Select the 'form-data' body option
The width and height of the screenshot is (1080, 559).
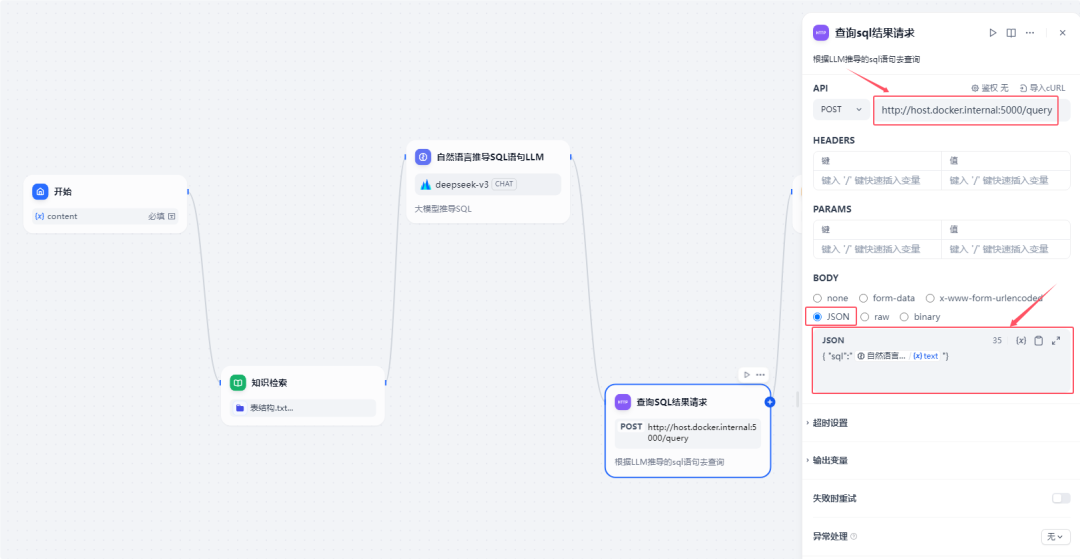864,298
